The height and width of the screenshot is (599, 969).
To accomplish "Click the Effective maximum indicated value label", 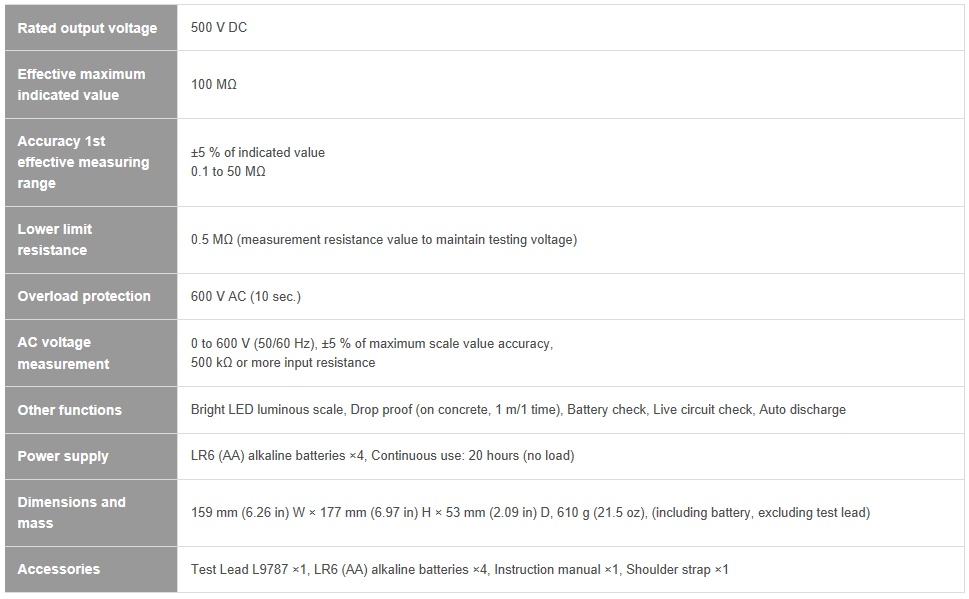I will click(x=81, y=85).
